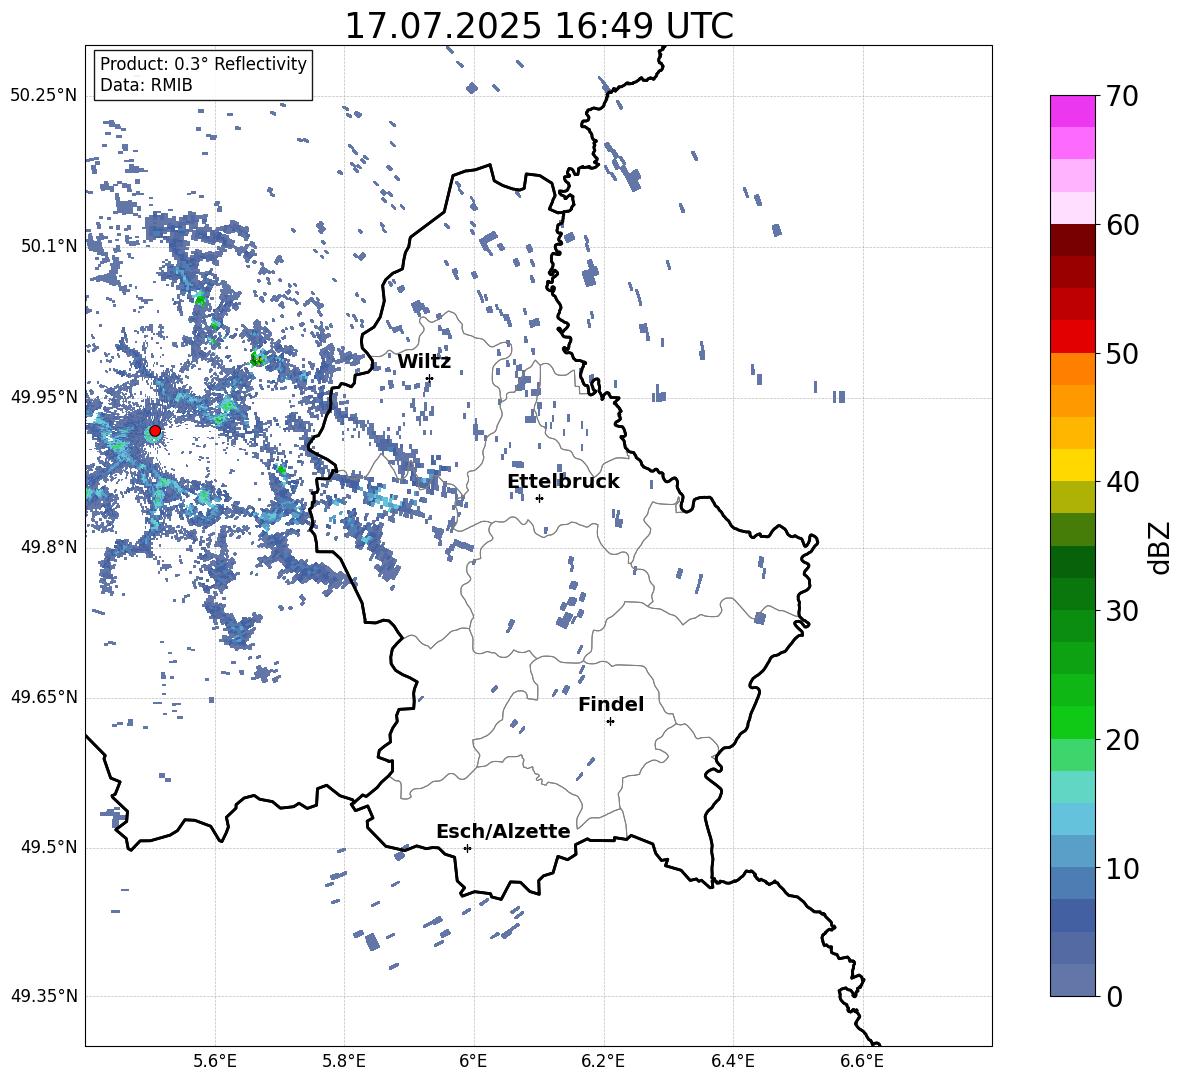Click the 6.6°E longitude label
Screen dimensions: 1184x1081
tap(862, 1061)
